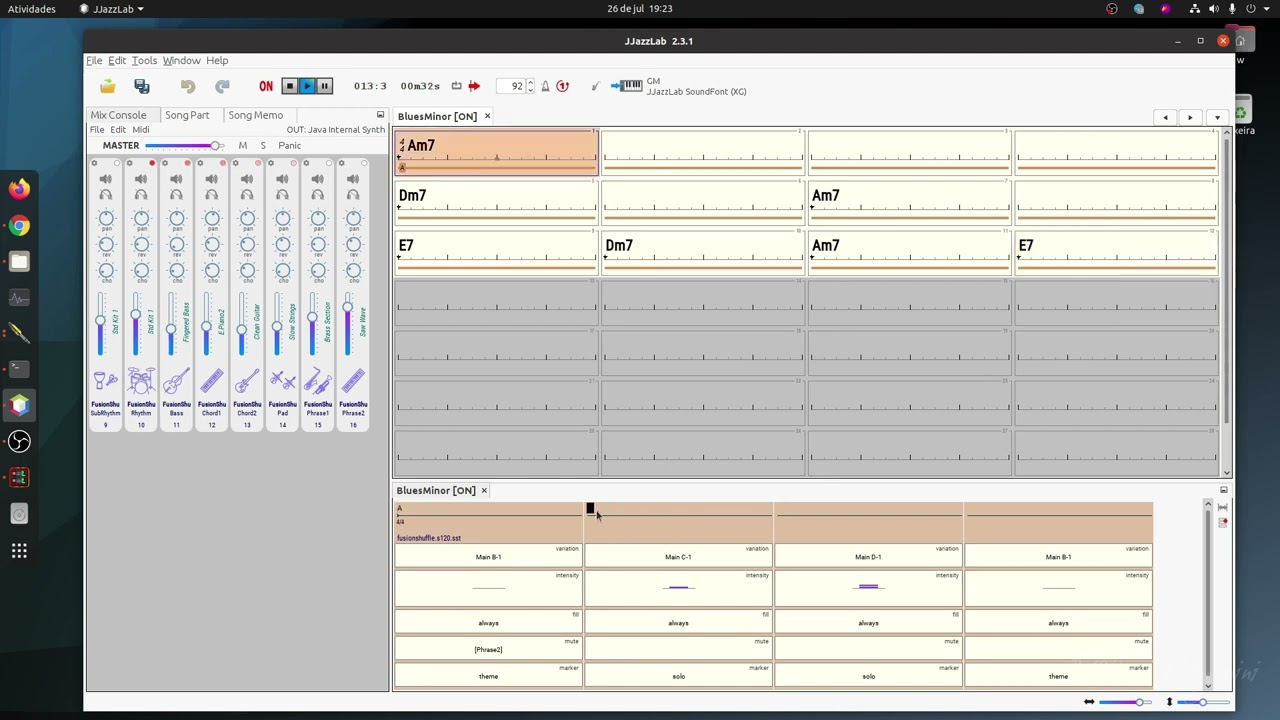The width and height of the screenshot is (1280, 720).
Task: Toggle the red playback auto-scroll arrow
Action: tap(474, 86)
